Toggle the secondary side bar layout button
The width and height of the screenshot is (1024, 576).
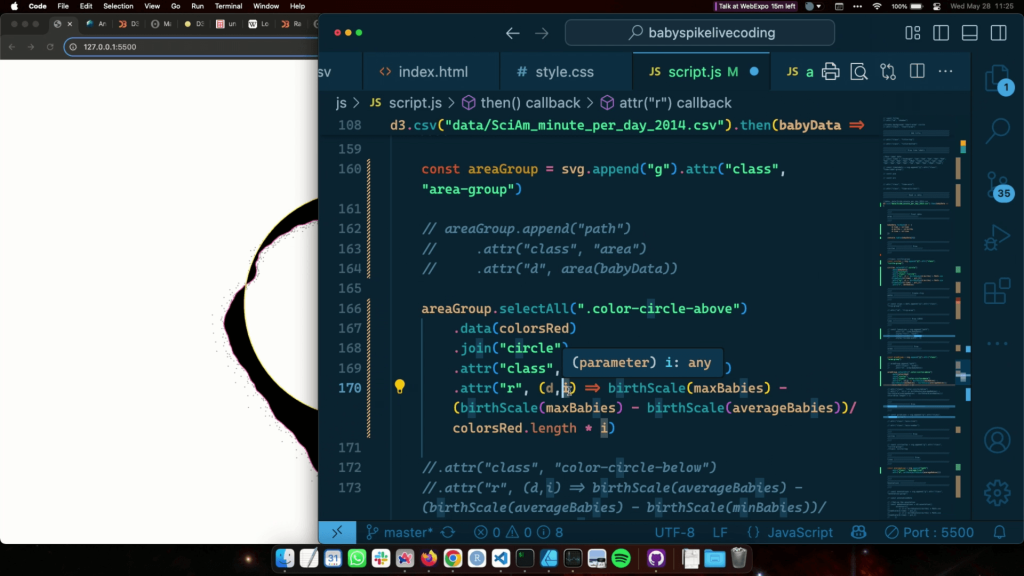click(x=997, y=33)
